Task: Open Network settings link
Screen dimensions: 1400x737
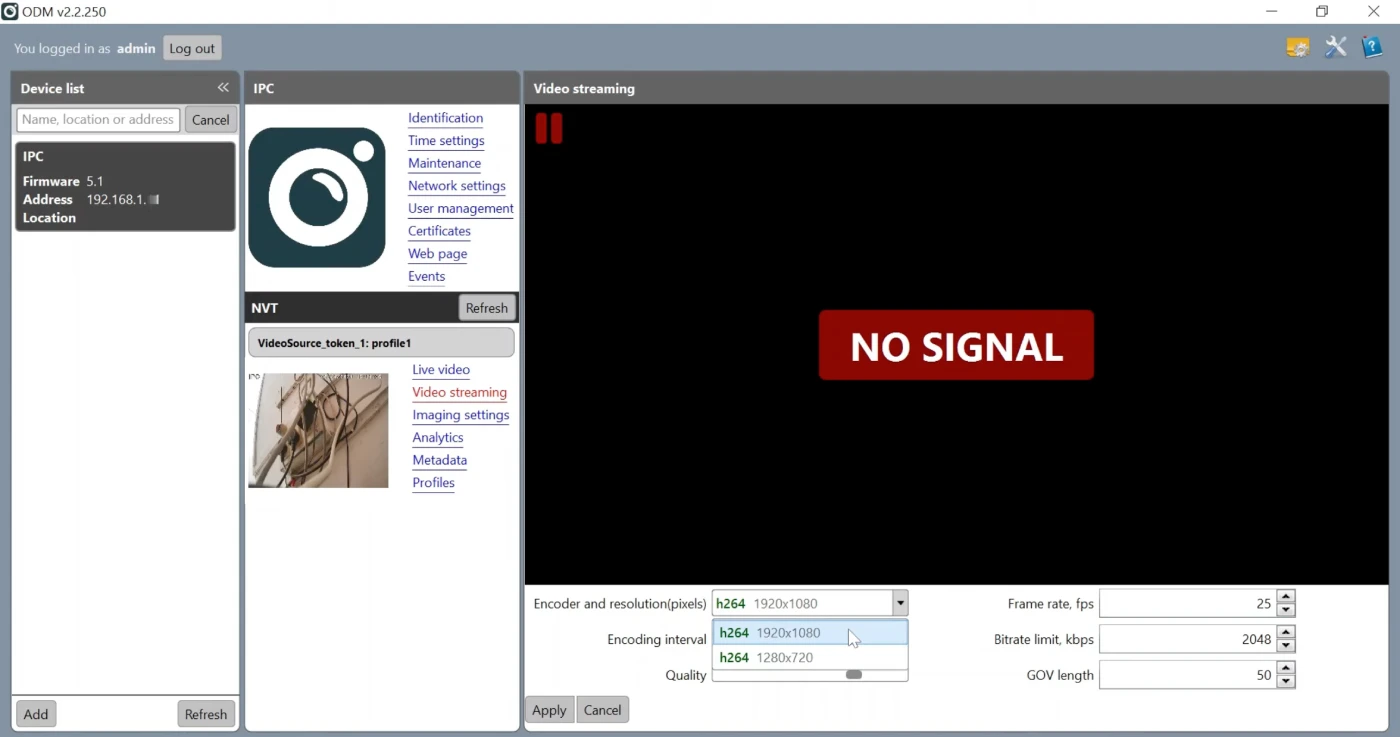Action: pos(456,185)
